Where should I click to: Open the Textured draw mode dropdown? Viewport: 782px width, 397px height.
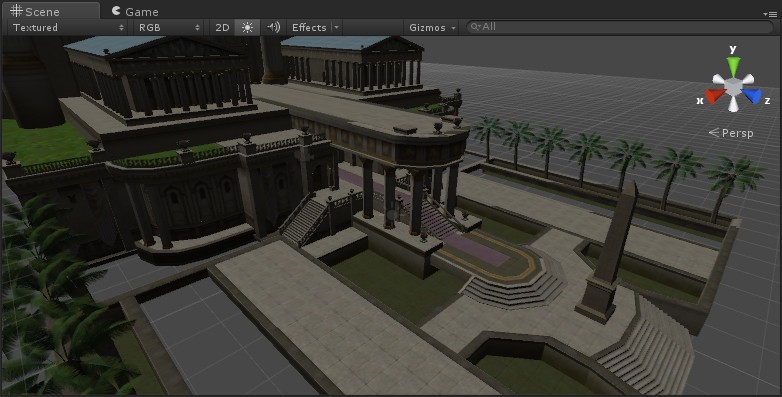click(x=68, y=27)
